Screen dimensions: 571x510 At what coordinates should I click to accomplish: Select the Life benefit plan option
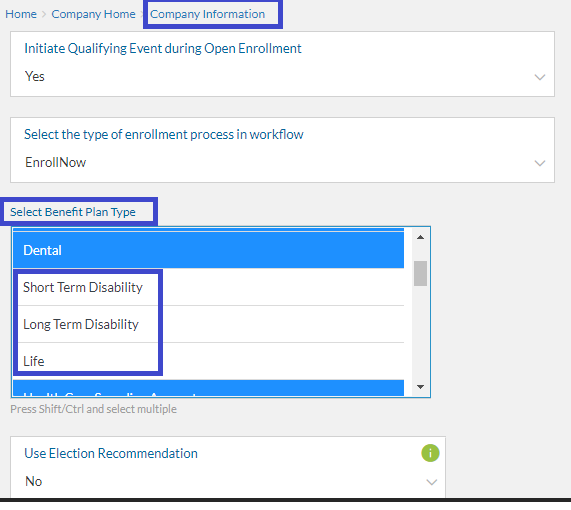tap(208, 361)
